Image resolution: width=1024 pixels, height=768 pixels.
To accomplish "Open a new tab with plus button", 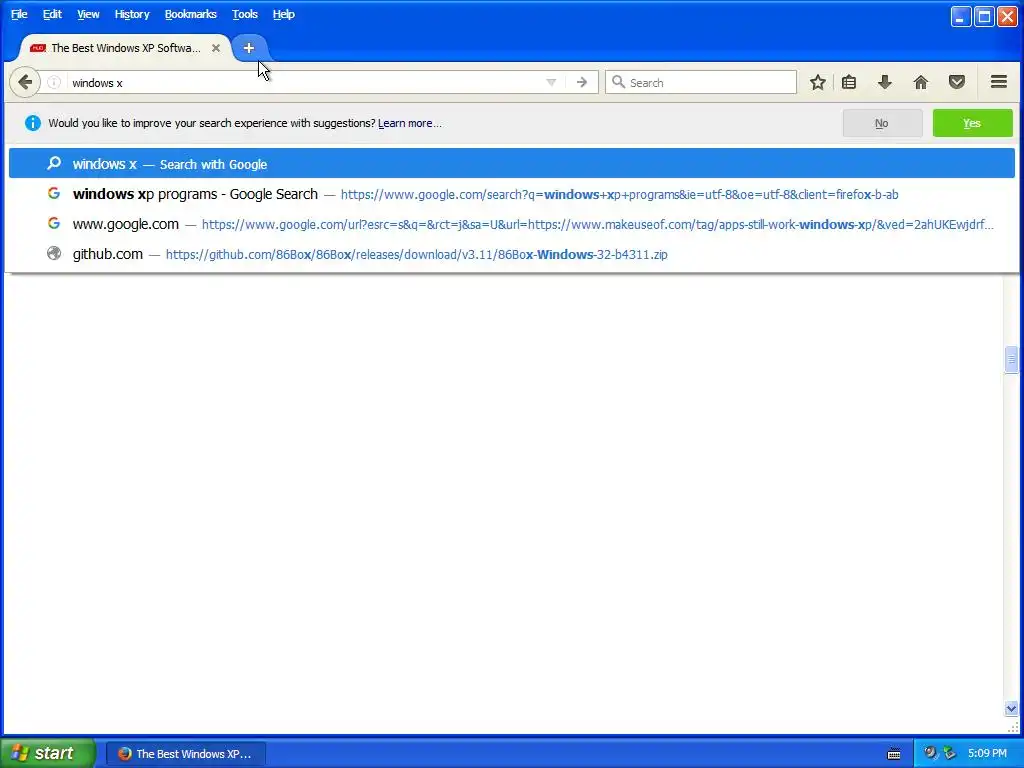I will (x=249, y=48).
